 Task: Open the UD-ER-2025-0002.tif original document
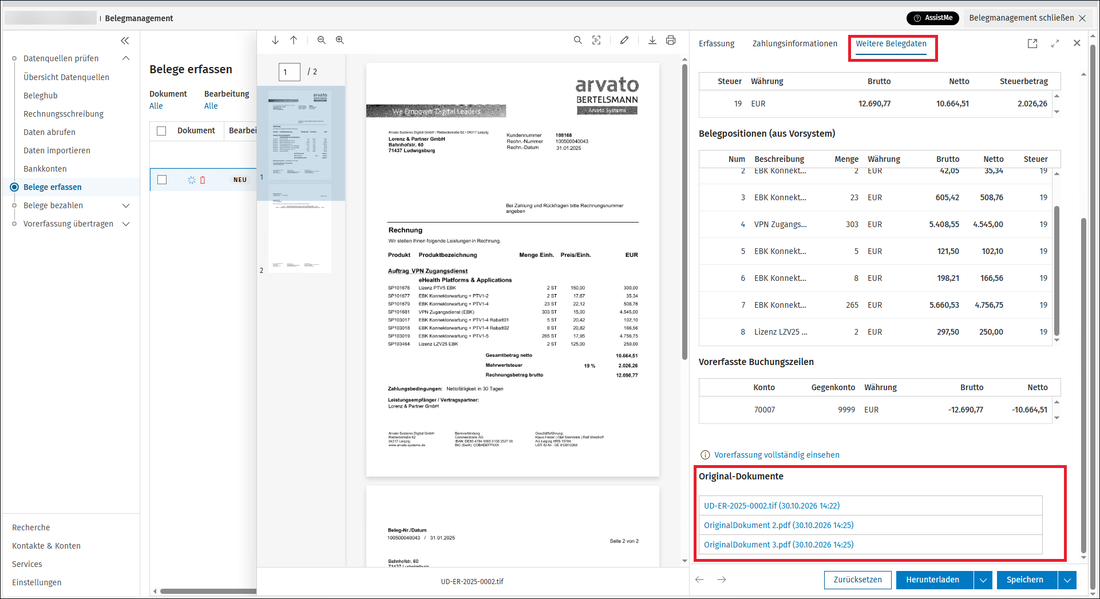point(772,506)
